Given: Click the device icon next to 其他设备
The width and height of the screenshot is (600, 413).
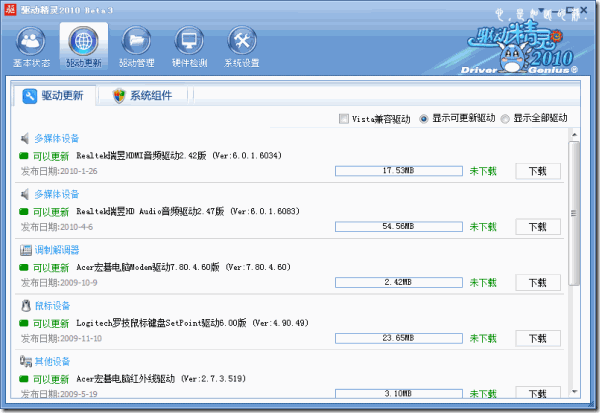Looking at the screenshot, I should 26,361.
